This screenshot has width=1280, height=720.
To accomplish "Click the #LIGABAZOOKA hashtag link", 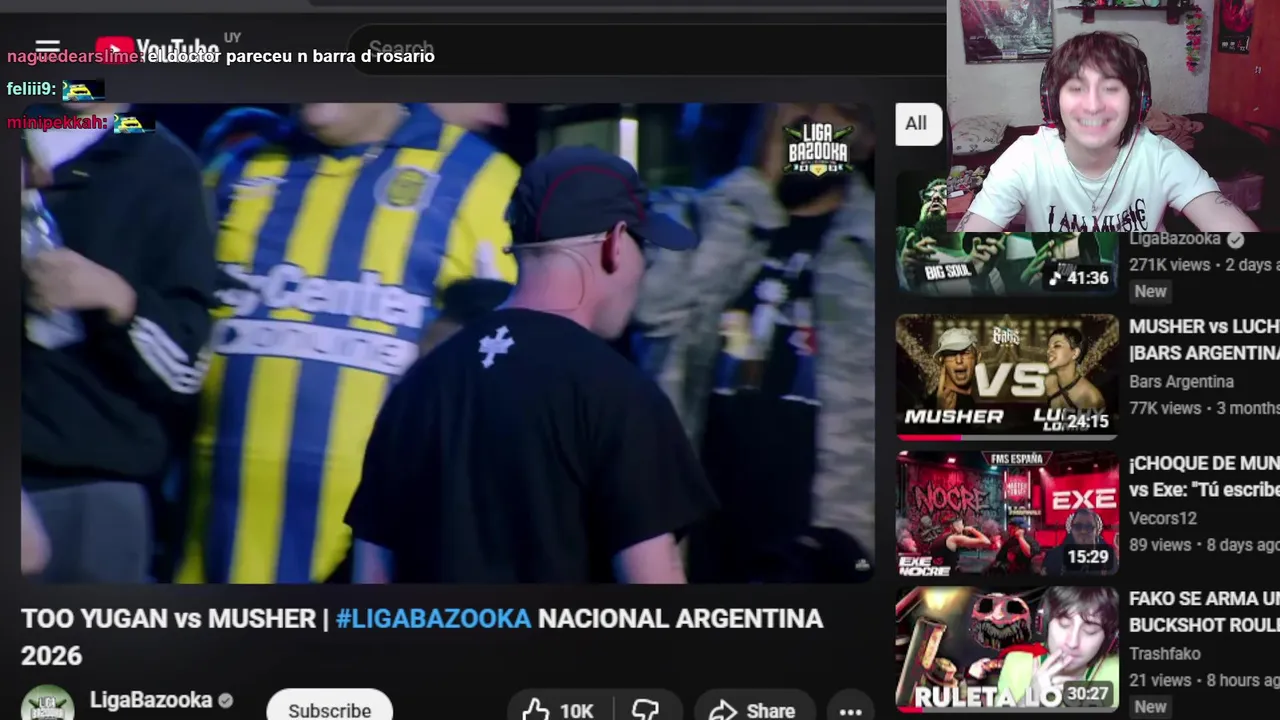I will (433, 619).
